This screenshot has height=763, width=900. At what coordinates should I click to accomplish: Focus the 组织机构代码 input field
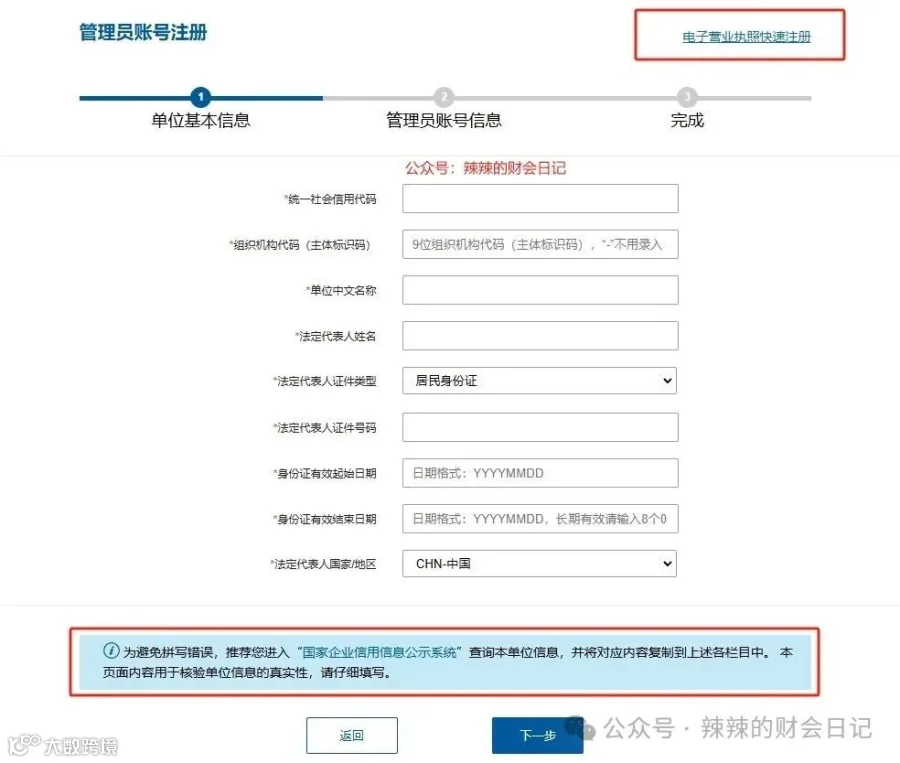(x=540, y=245)
